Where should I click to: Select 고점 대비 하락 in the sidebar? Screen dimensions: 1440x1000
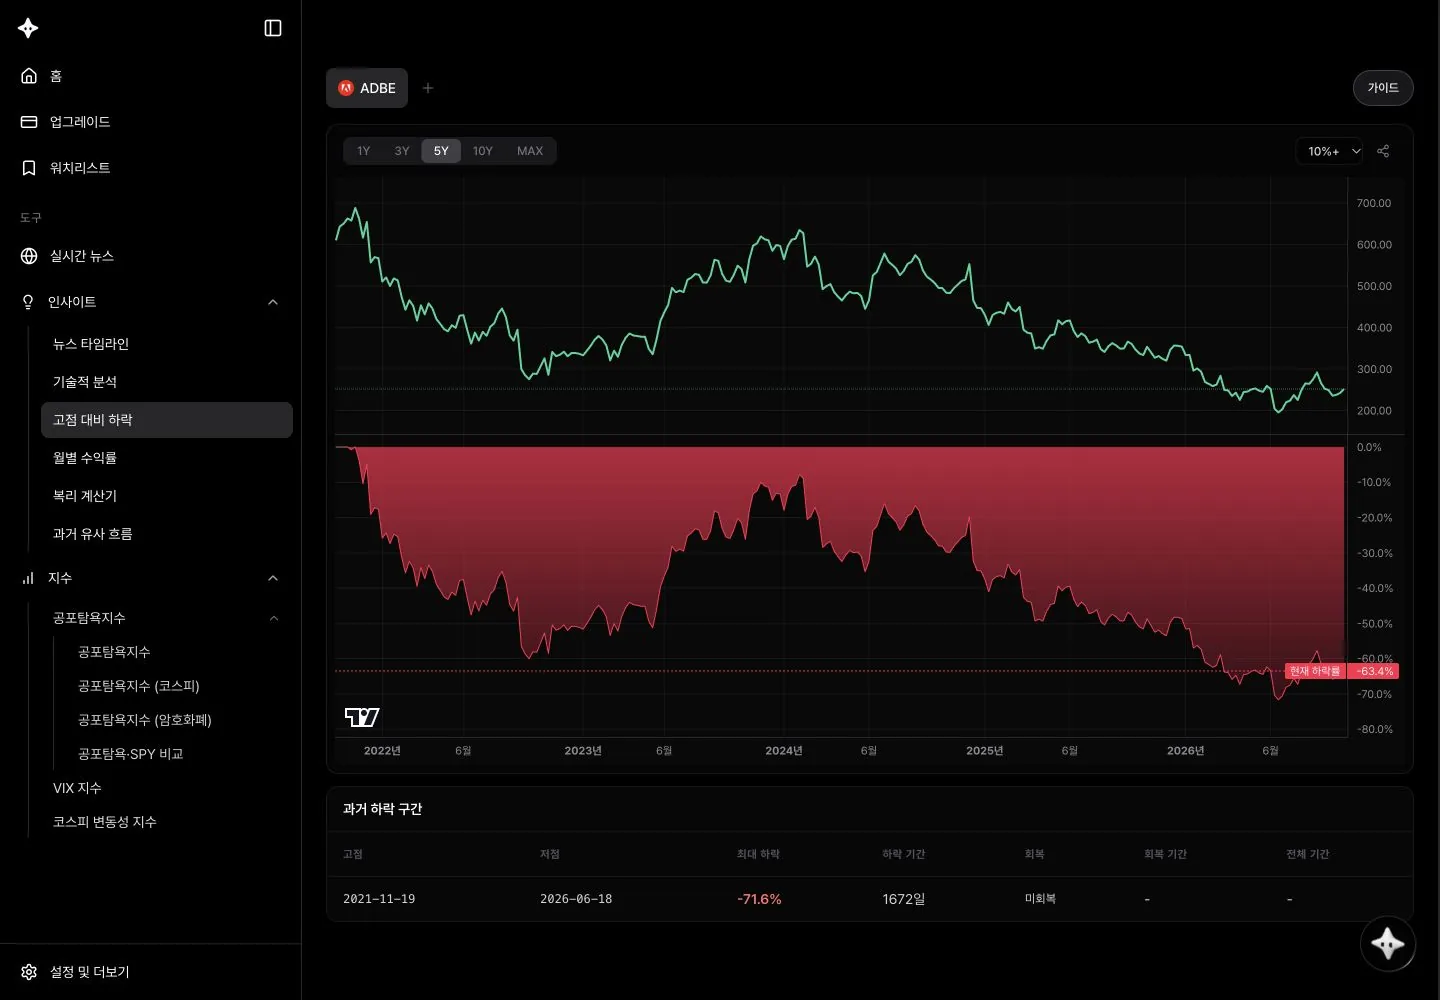[x=167, y=420]
